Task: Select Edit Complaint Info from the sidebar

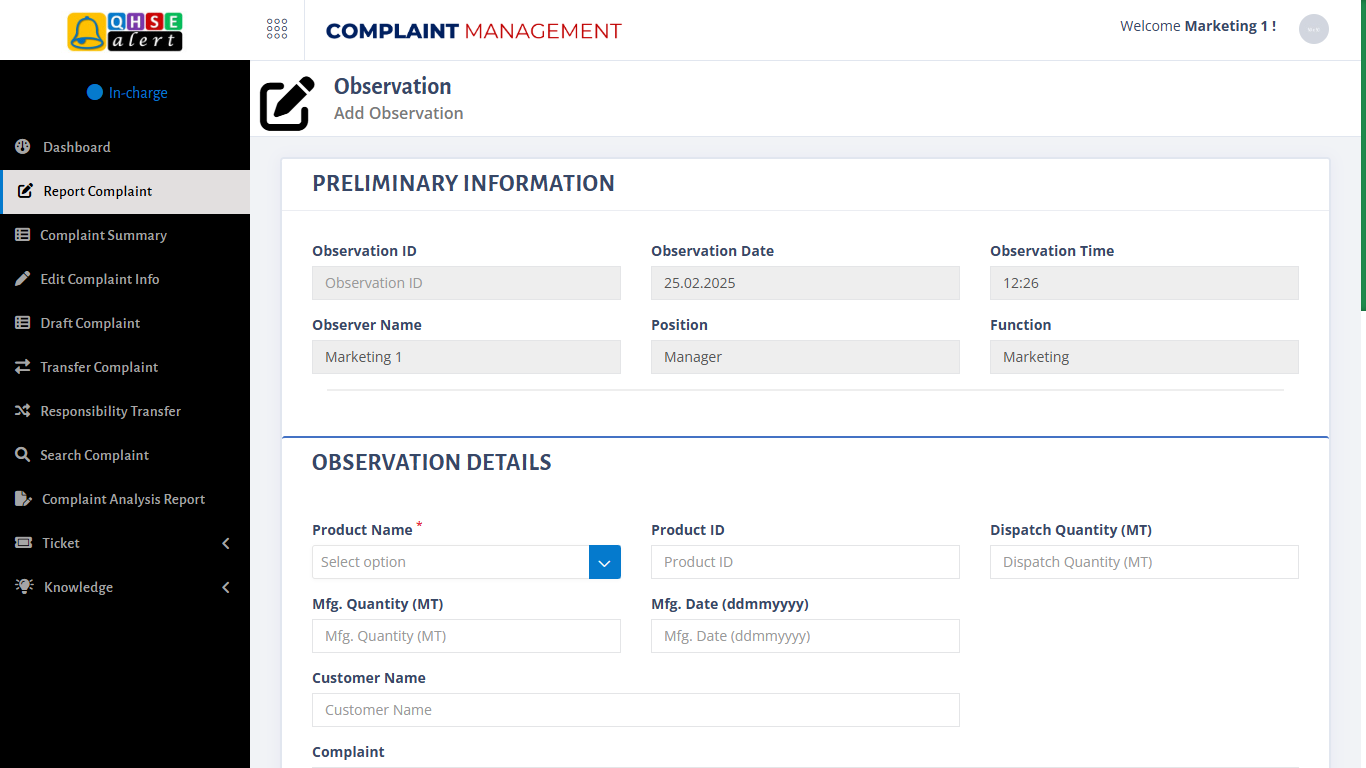Action: coord(99,279)
